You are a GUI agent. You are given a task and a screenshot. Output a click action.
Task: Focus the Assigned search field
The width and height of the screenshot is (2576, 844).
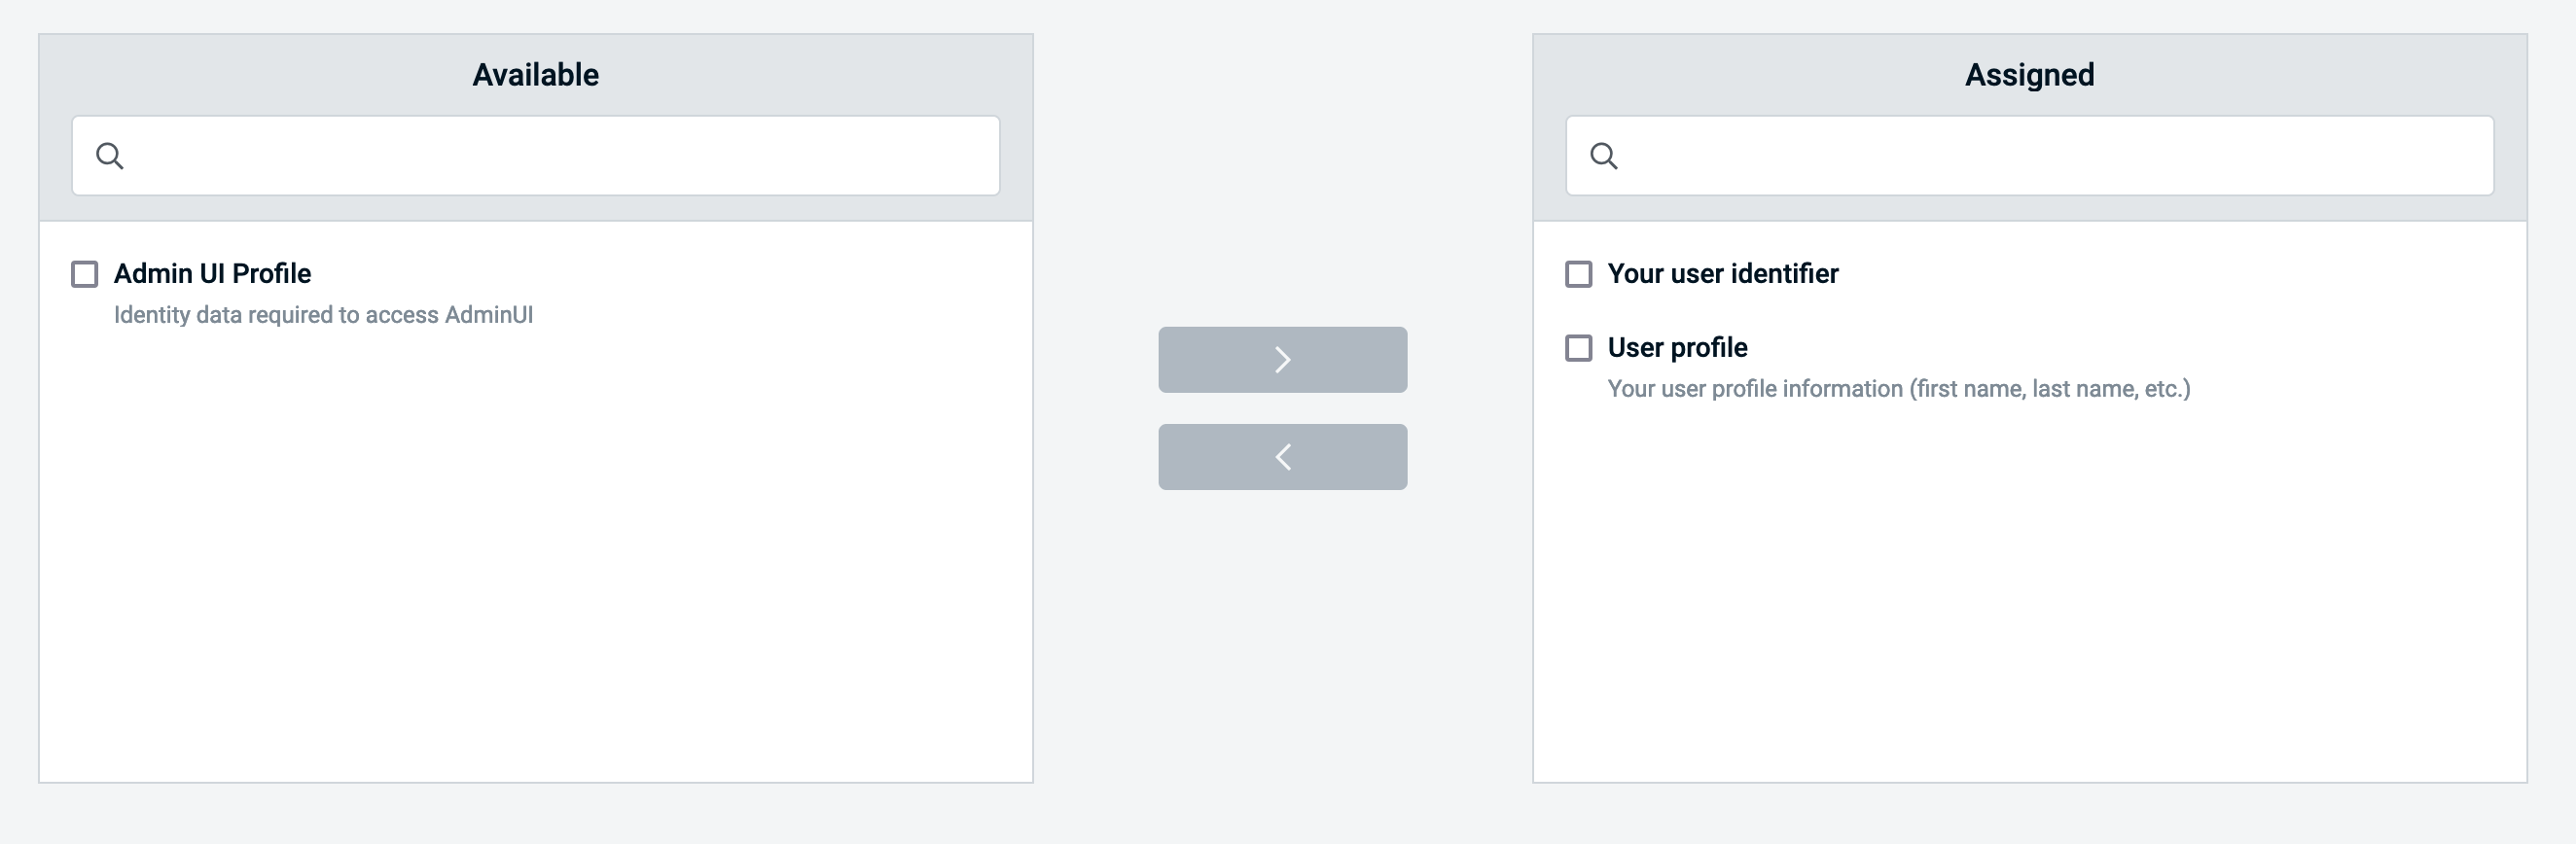point(2050,156)
